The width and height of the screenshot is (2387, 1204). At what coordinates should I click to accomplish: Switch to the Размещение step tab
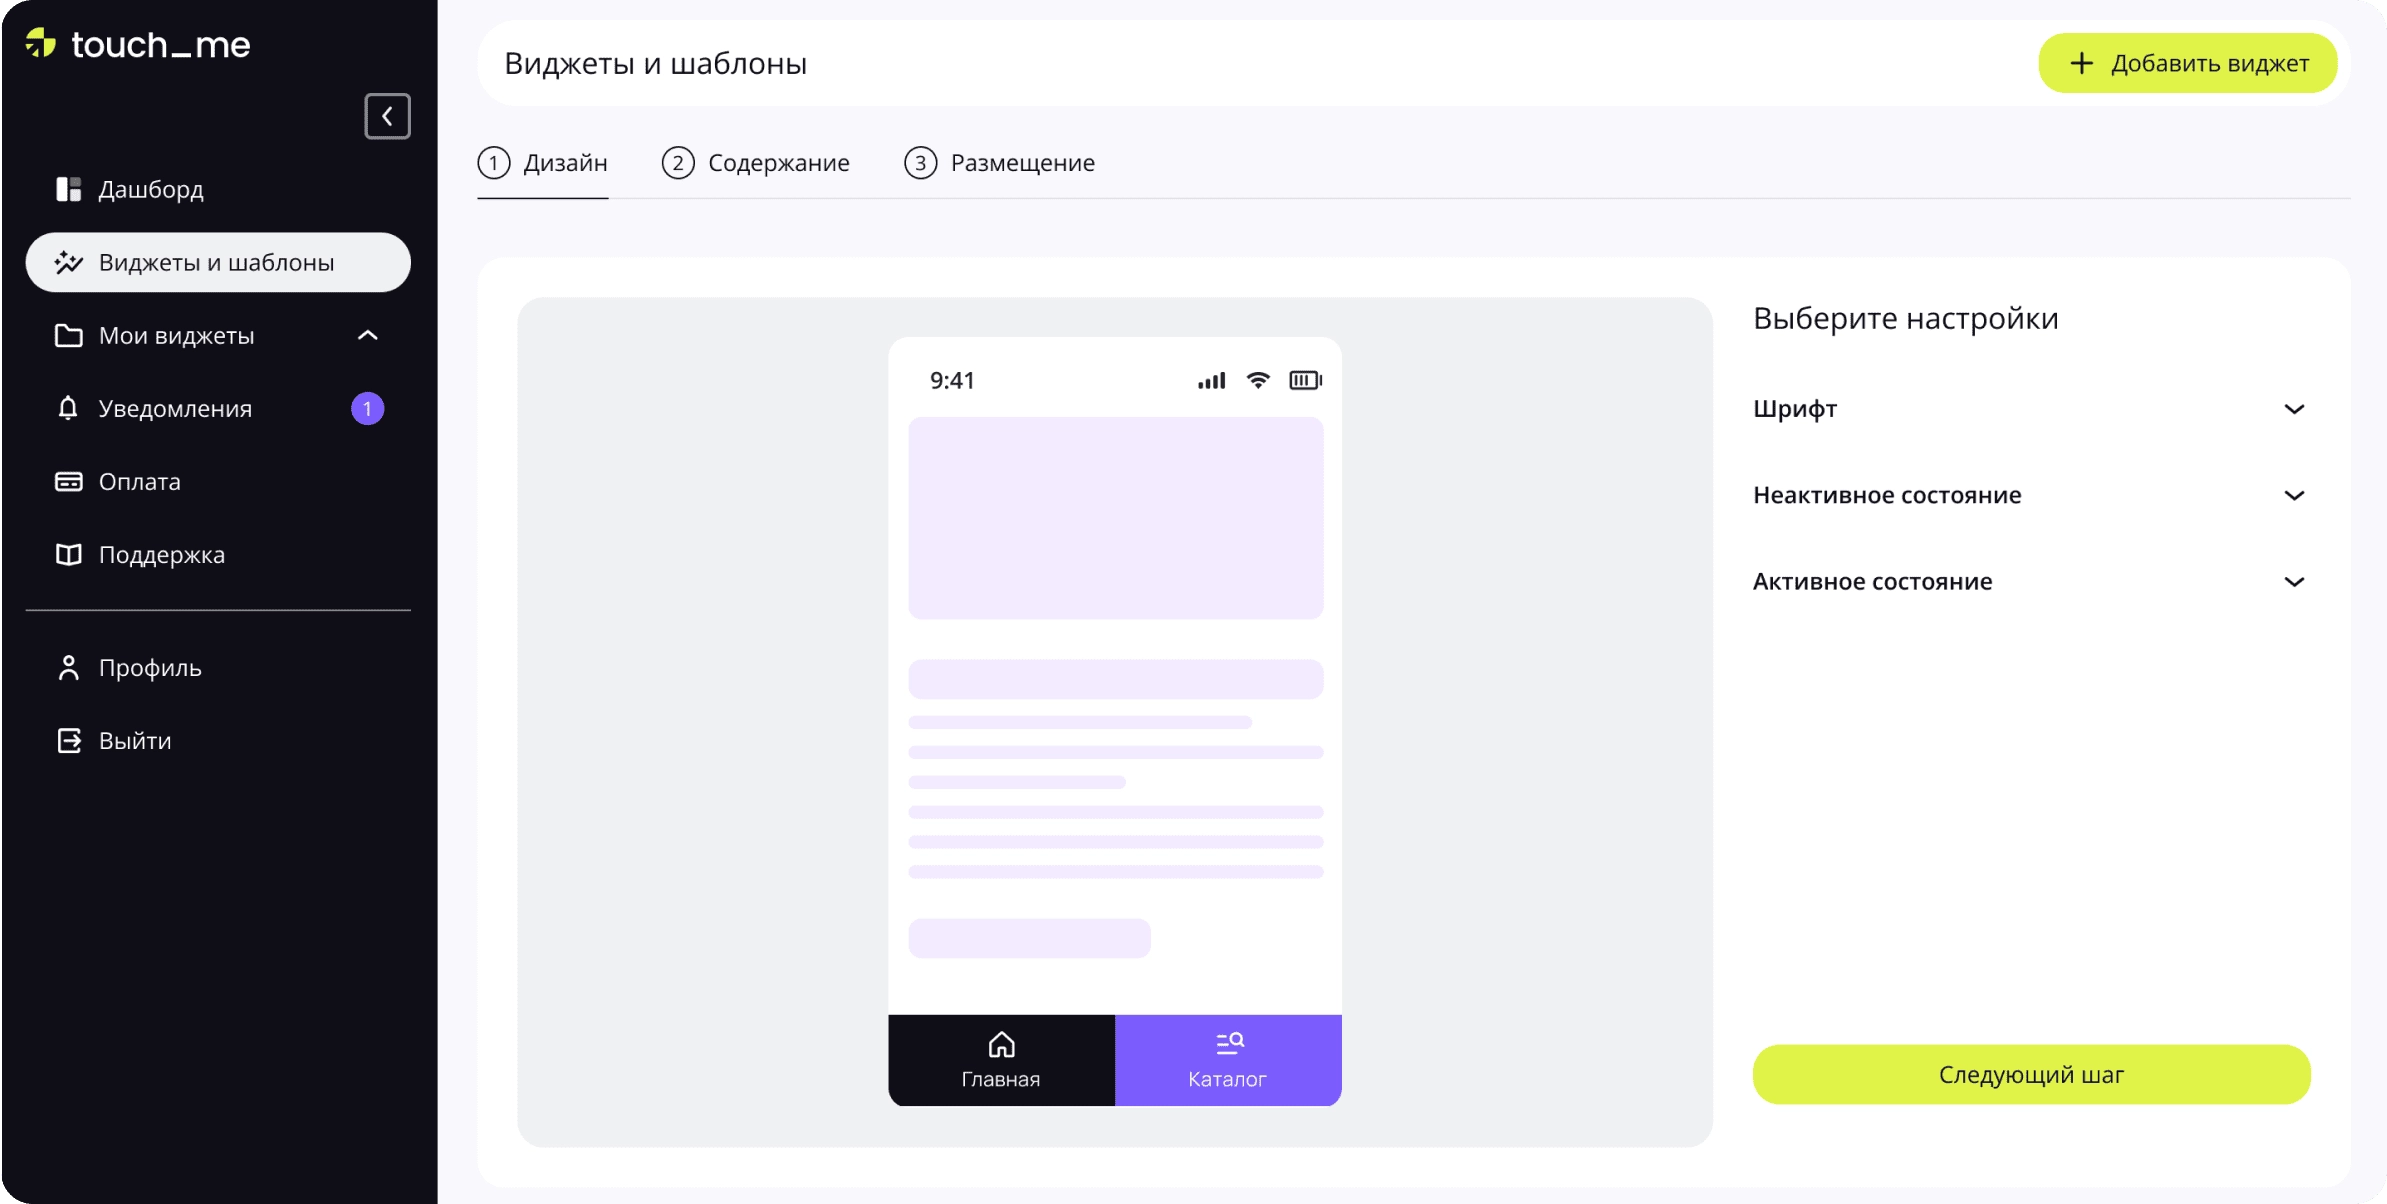(x=999, y=163)
